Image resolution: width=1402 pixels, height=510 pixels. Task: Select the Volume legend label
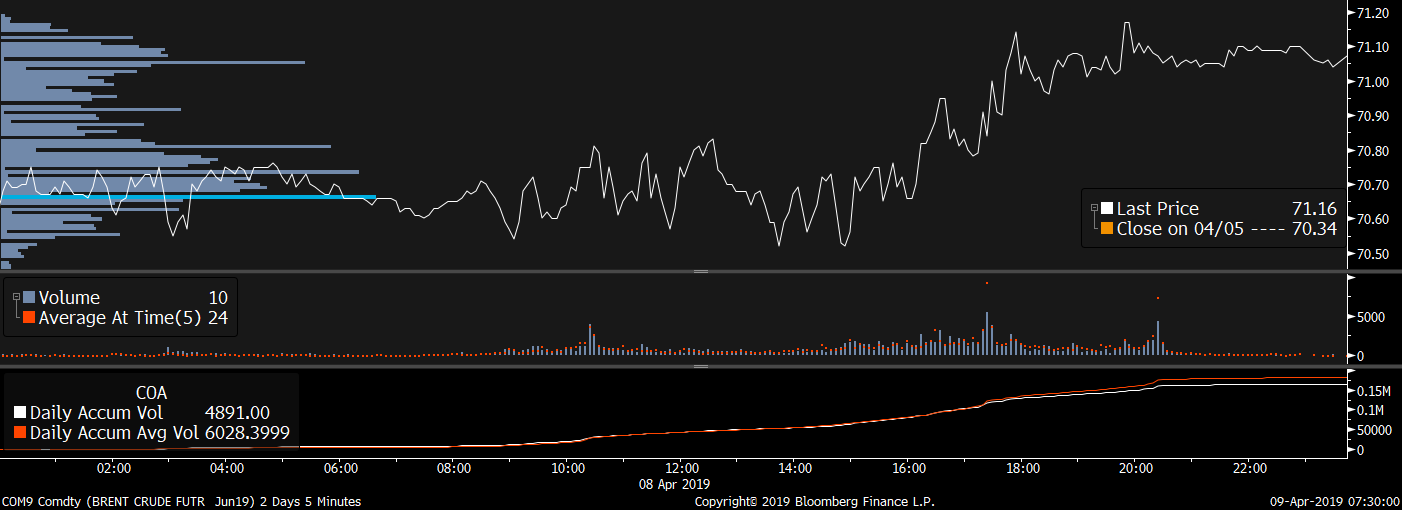(69, 297)
